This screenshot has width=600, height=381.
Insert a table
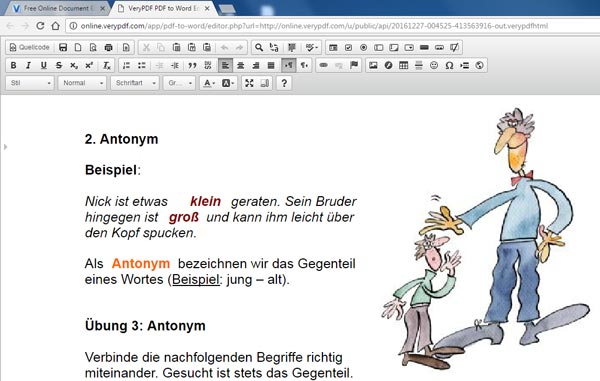pos(403,65)
